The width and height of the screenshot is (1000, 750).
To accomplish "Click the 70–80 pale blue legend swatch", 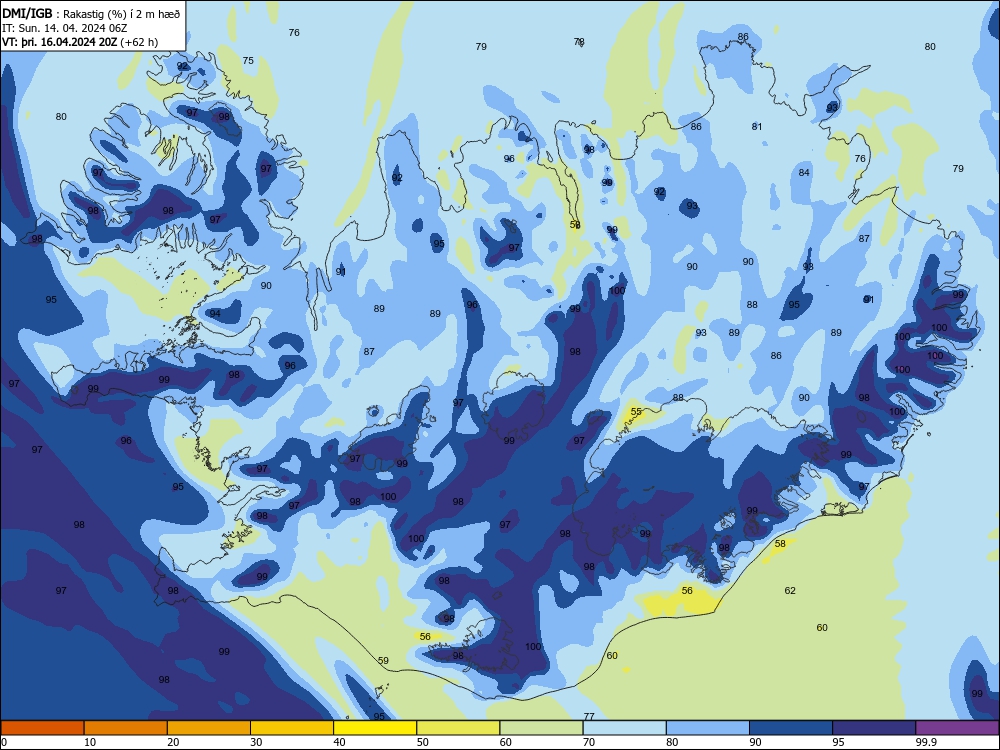I will tap(624, 728).
